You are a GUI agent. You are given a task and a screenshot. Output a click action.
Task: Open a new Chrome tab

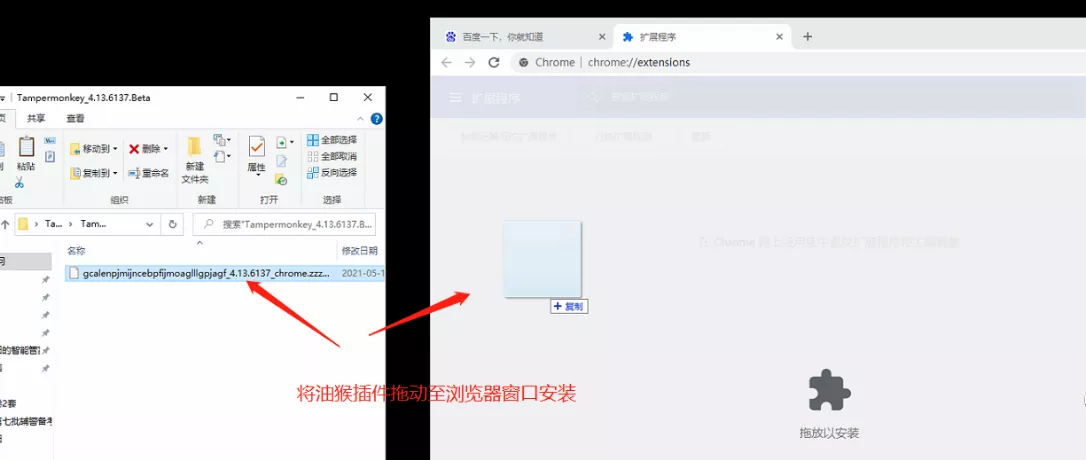(807, 37)
